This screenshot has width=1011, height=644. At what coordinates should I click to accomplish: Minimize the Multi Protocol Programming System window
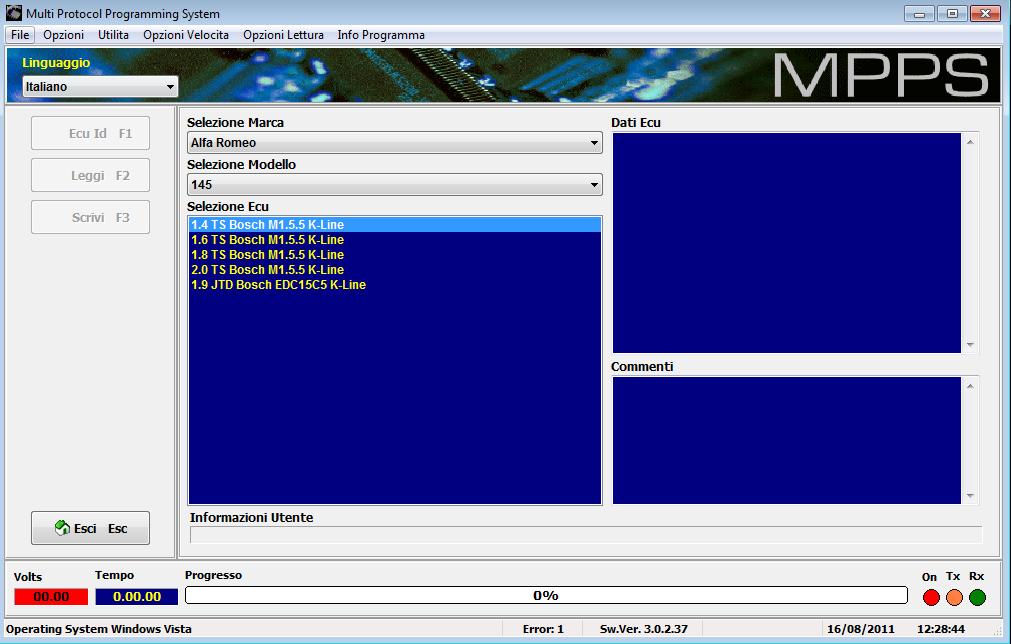pyautogui.click(x=919, y=14)
